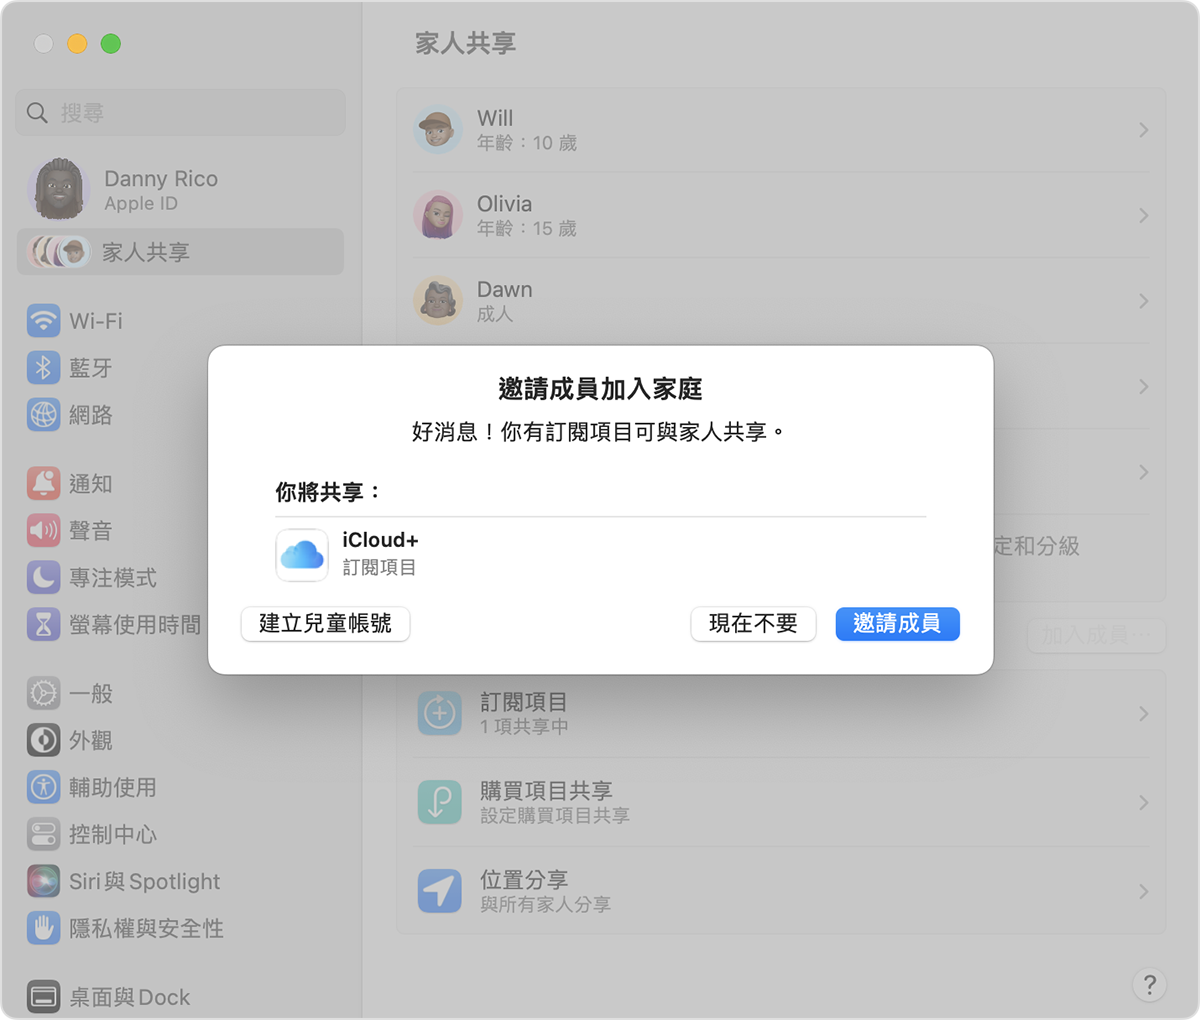Open 藍牙 settings from the sidebar
1200x1020 pixels.
pos(44,367)
